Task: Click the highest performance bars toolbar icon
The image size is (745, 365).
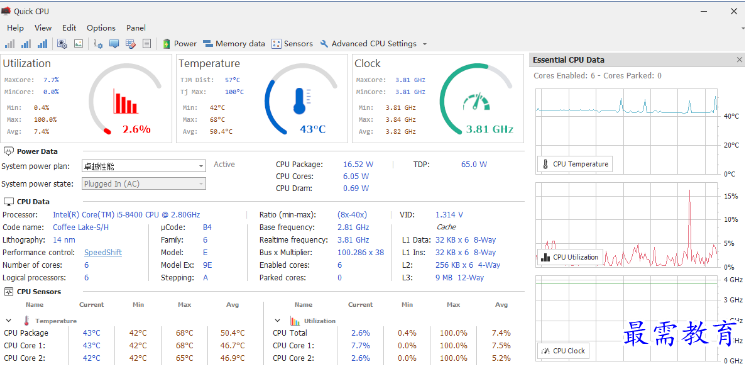Action: tap(42, 44)
